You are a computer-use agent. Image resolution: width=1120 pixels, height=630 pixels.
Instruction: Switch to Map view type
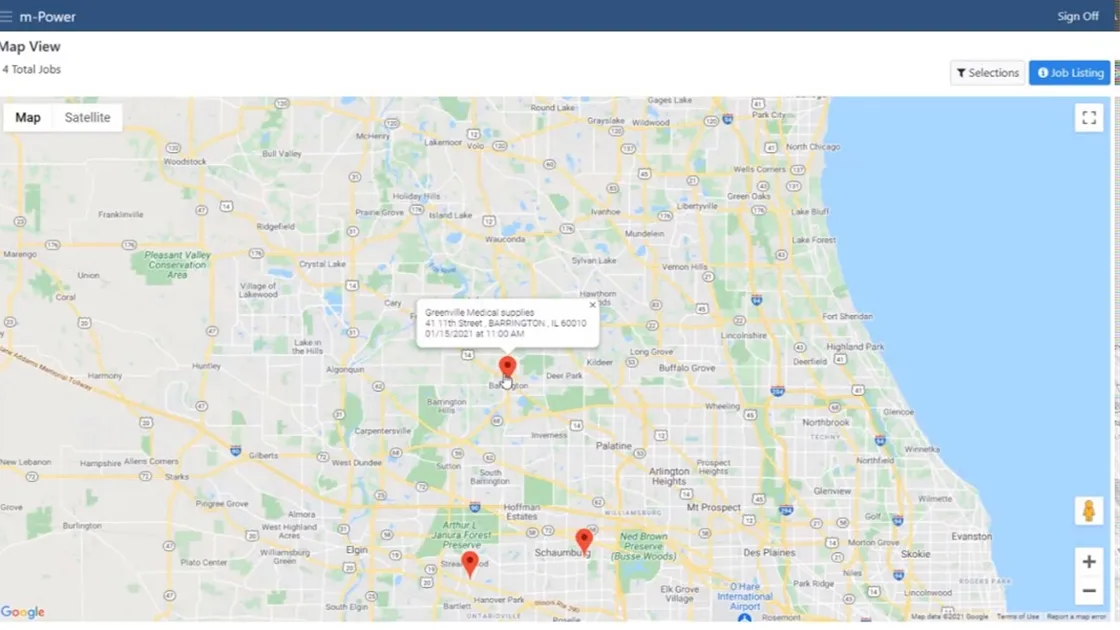(x=28, y=118)
